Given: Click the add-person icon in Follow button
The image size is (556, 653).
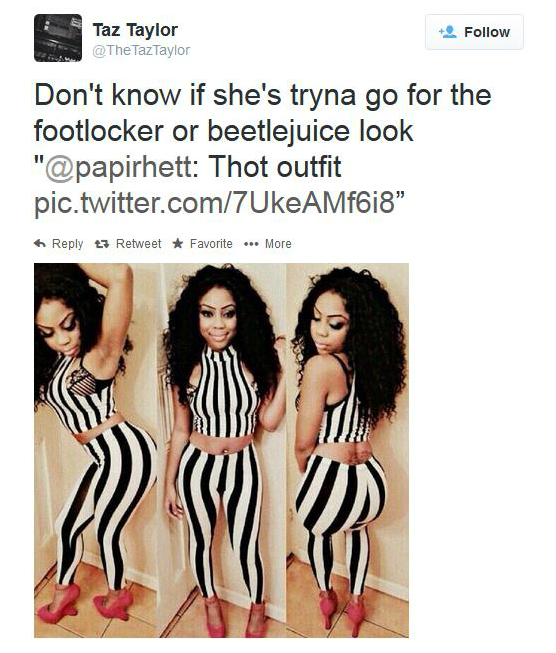Looking at the screenshot, I should pos(448,32).
